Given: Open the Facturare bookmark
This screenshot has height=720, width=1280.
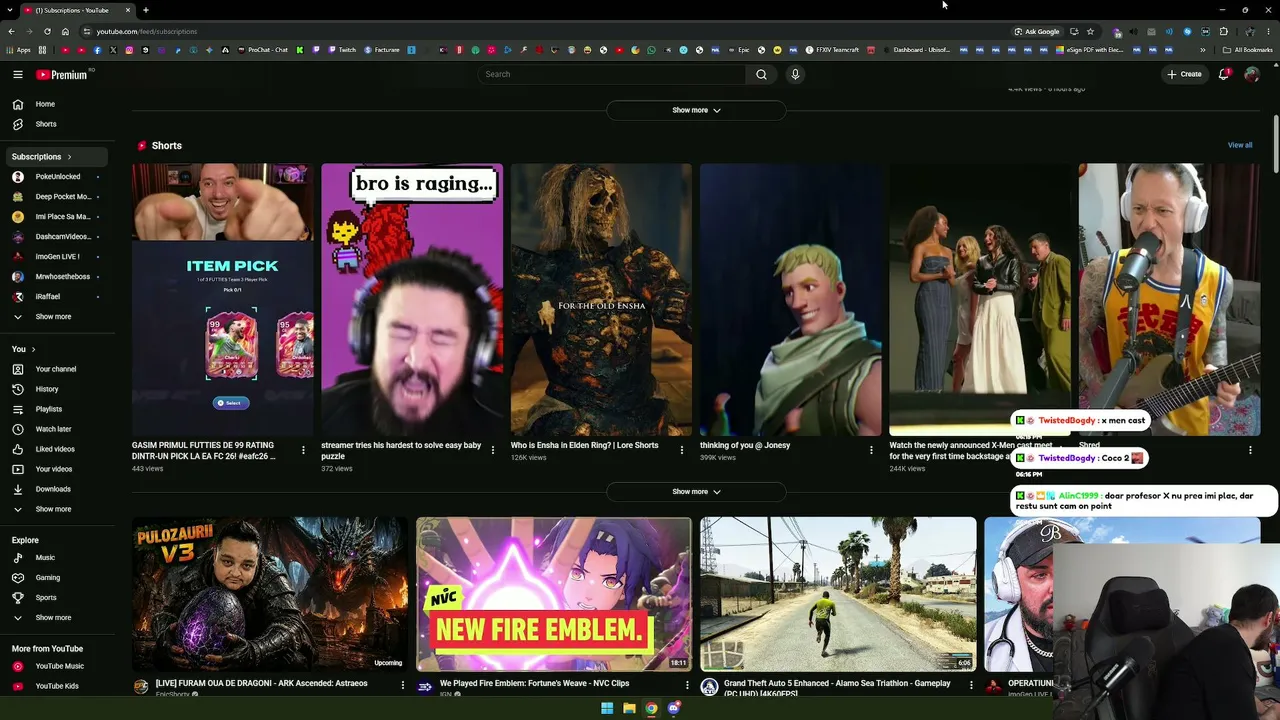Looking at the screenshot, I should pos(382,50).
